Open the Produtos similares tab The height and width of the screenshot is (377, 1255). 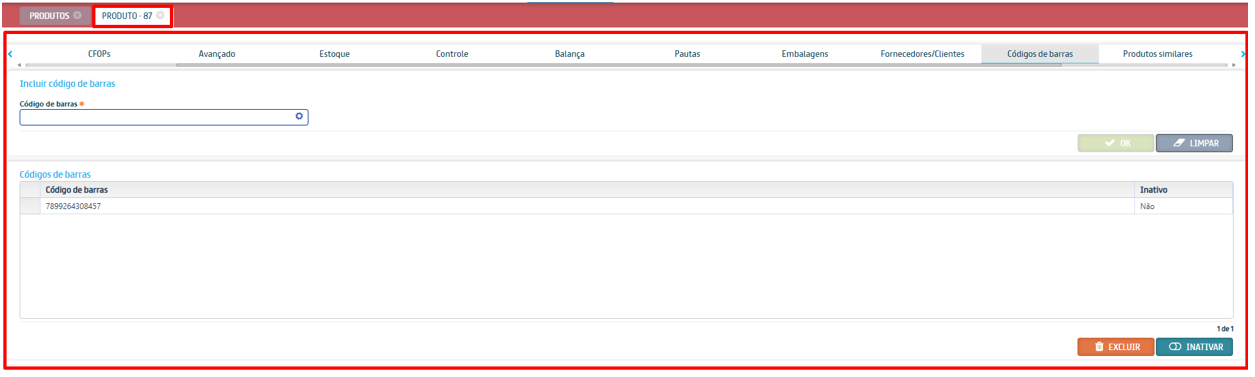[1157, 54]
